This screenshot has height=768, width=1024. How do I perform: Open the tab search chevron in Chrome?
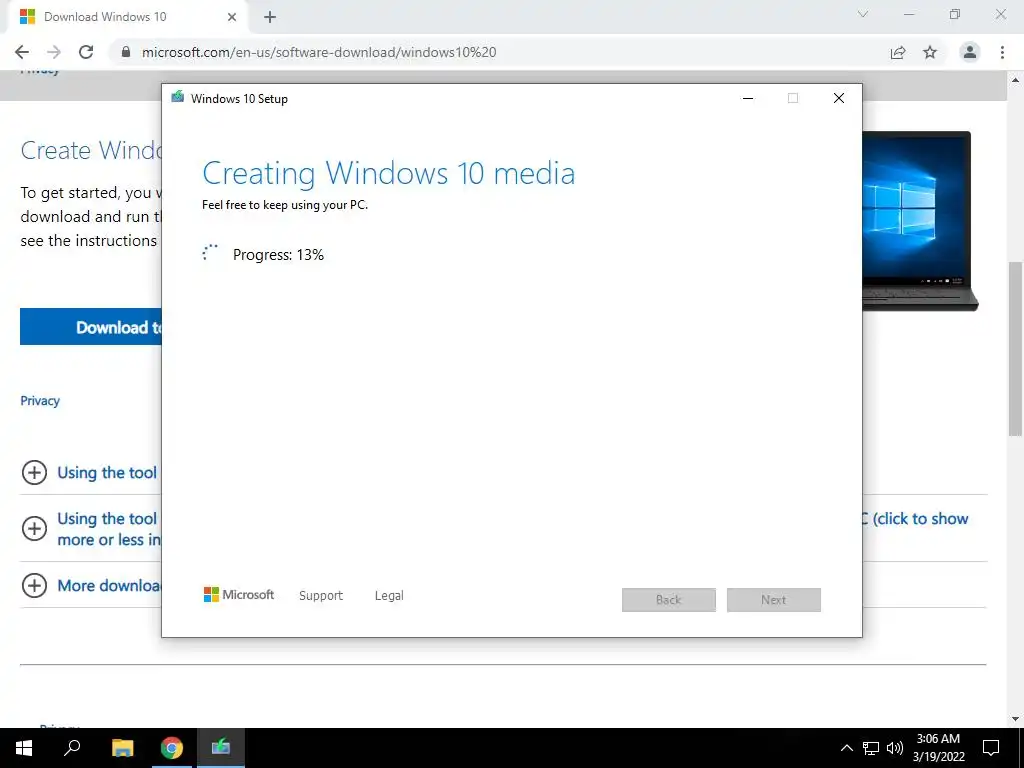click(863, 14)
